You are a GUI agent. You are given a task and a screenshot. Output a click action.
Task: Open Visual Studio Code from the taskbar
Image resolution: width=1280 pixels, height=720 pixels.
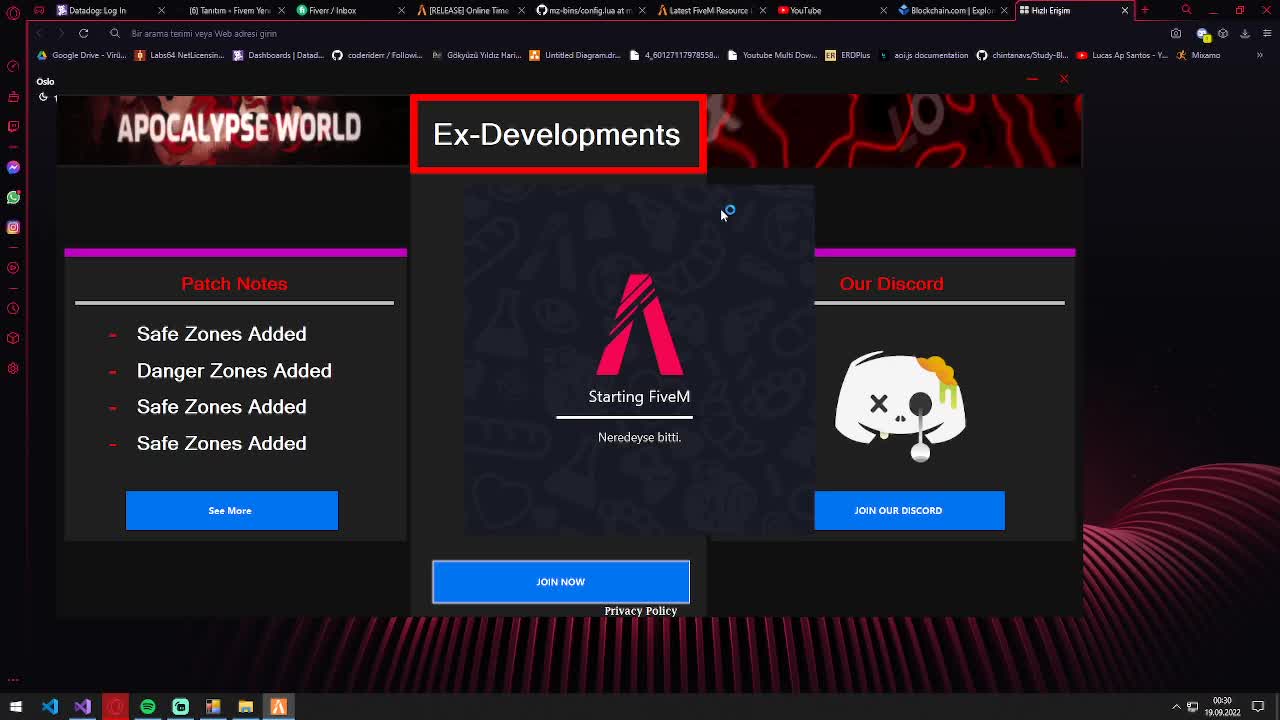tap(50, 707)
